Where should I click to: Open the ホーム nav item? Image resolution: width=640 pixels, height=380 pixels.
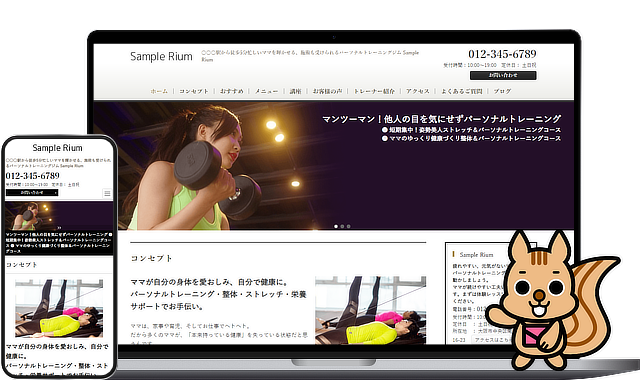(159, 91)
